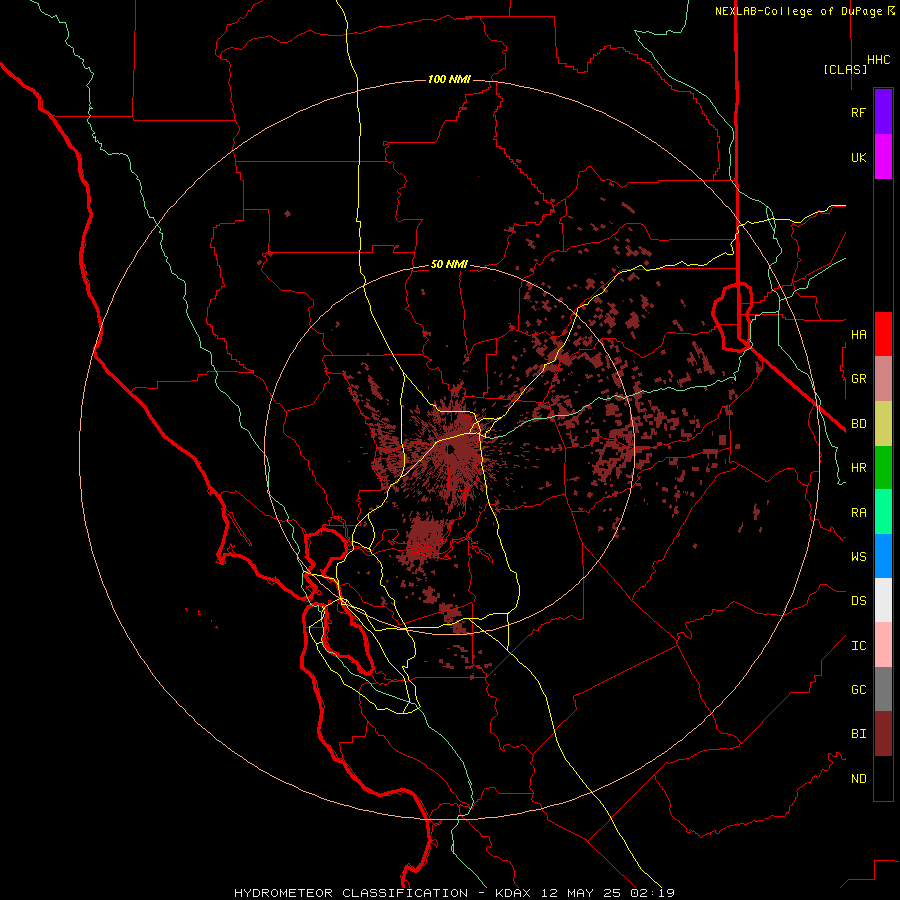Image resolution: width=900 pixels, height=900 pixels.
Task: Click the radar site center at KDAX
Action: [x=450, y=449]
